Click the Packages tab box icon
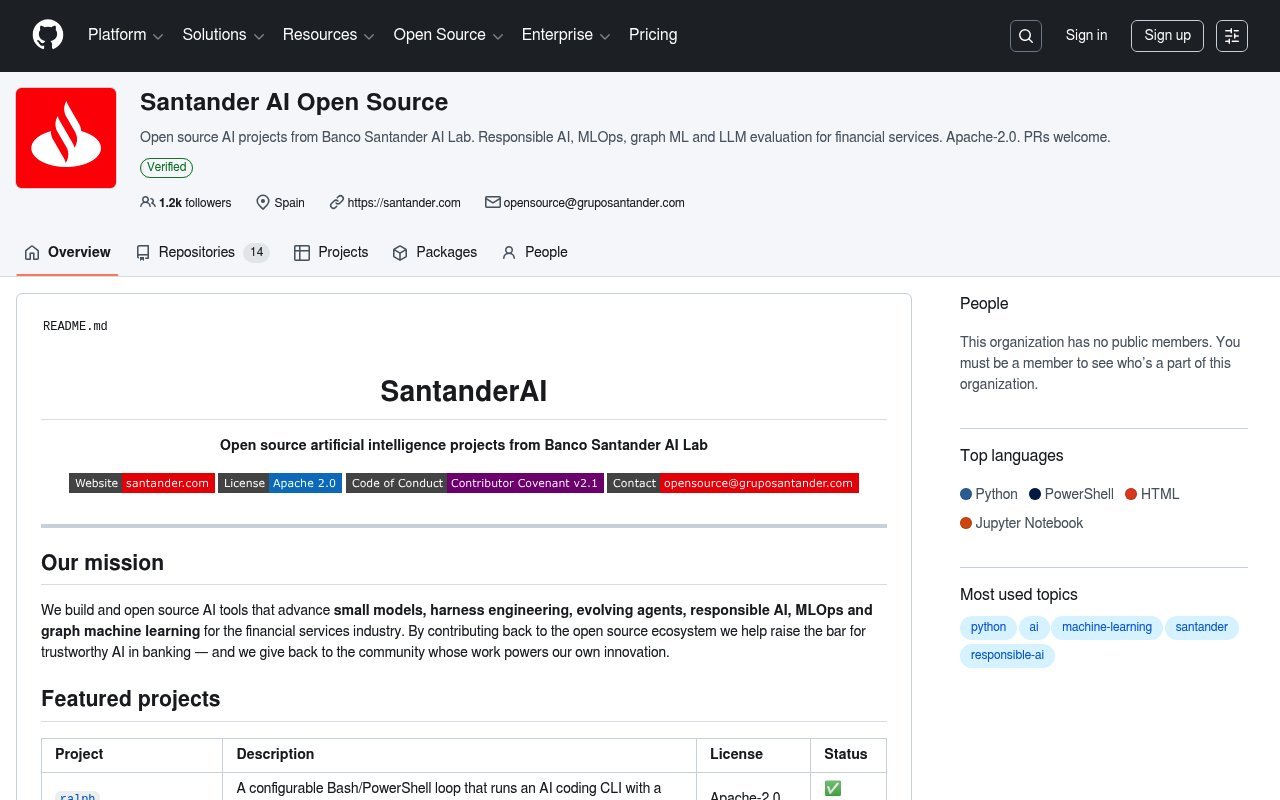This screenshot has width=1280, height=800. (400, 253)
